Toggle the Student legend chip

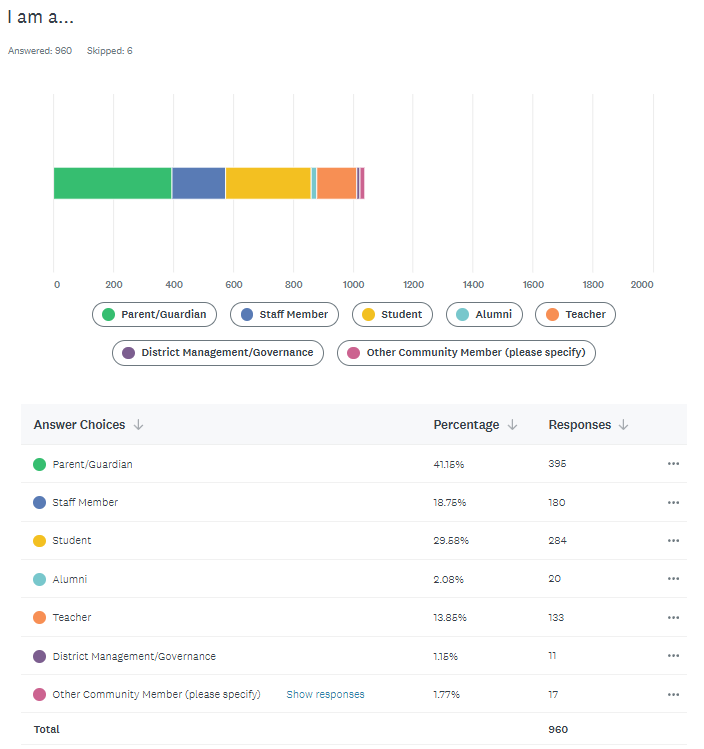[x=392, y=314]
